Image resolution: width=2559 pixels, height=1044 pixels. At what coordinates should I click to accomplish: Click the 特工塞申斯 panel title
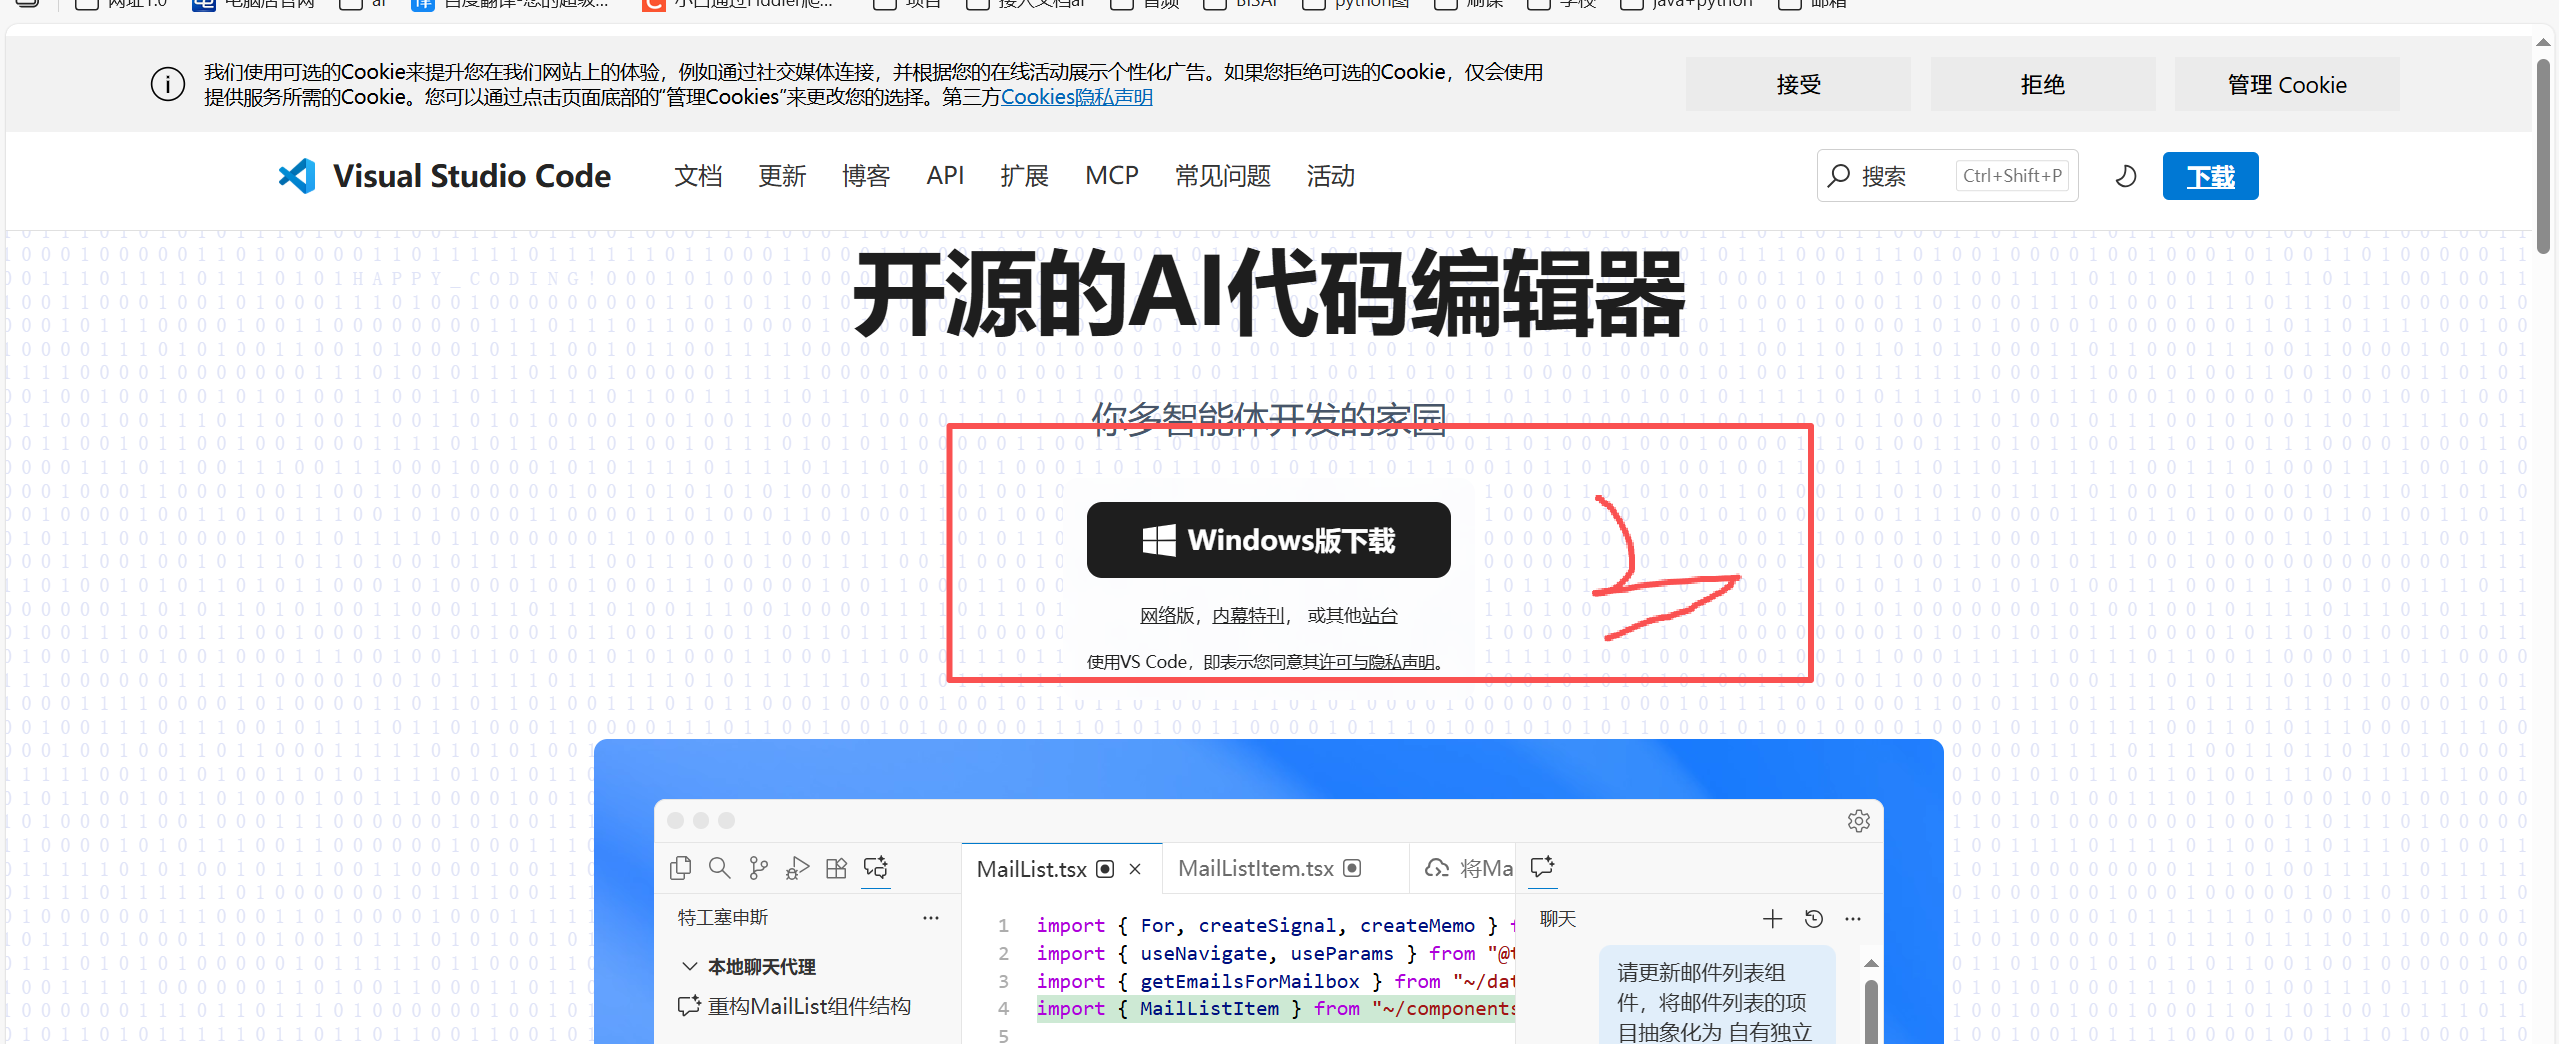click(x=722, y=917)
